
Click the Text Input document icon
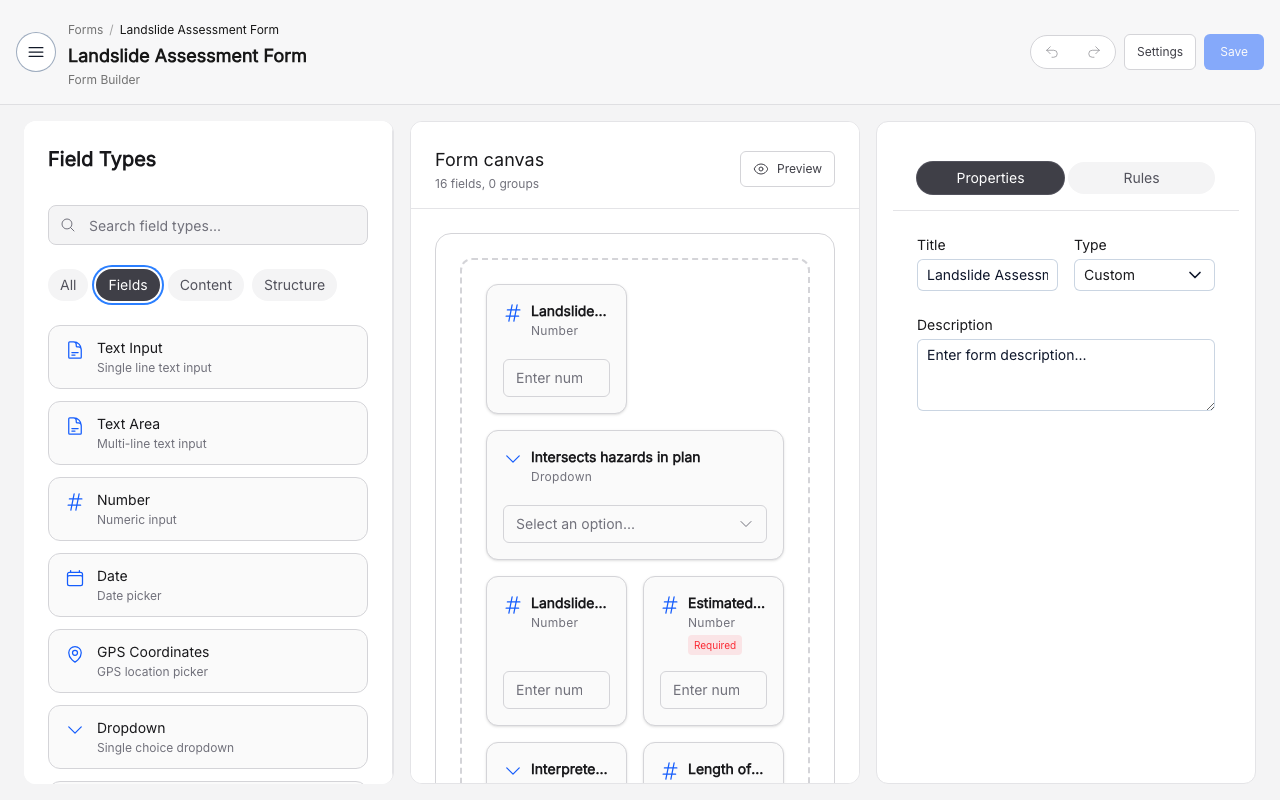coord(75,350)
